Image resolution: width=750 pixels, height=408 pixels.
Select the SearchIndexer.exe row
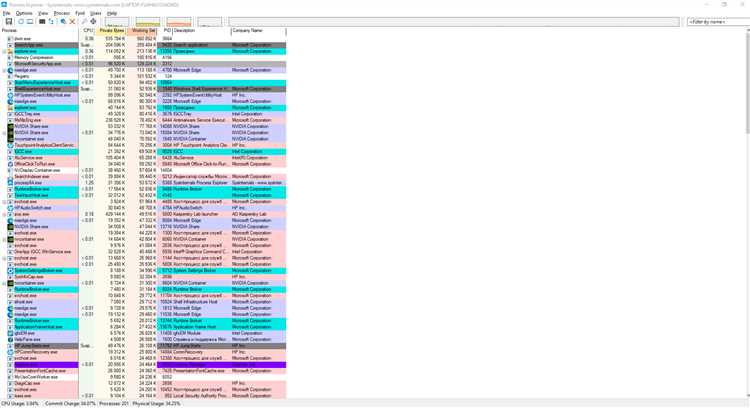coord(143,176)
